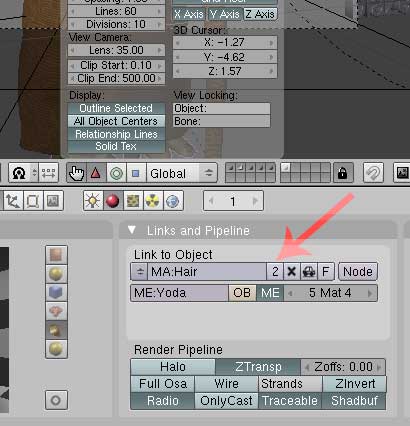The image size is (410, 426).
Task: Click the automatic name car icon
Action: [309, 272]
